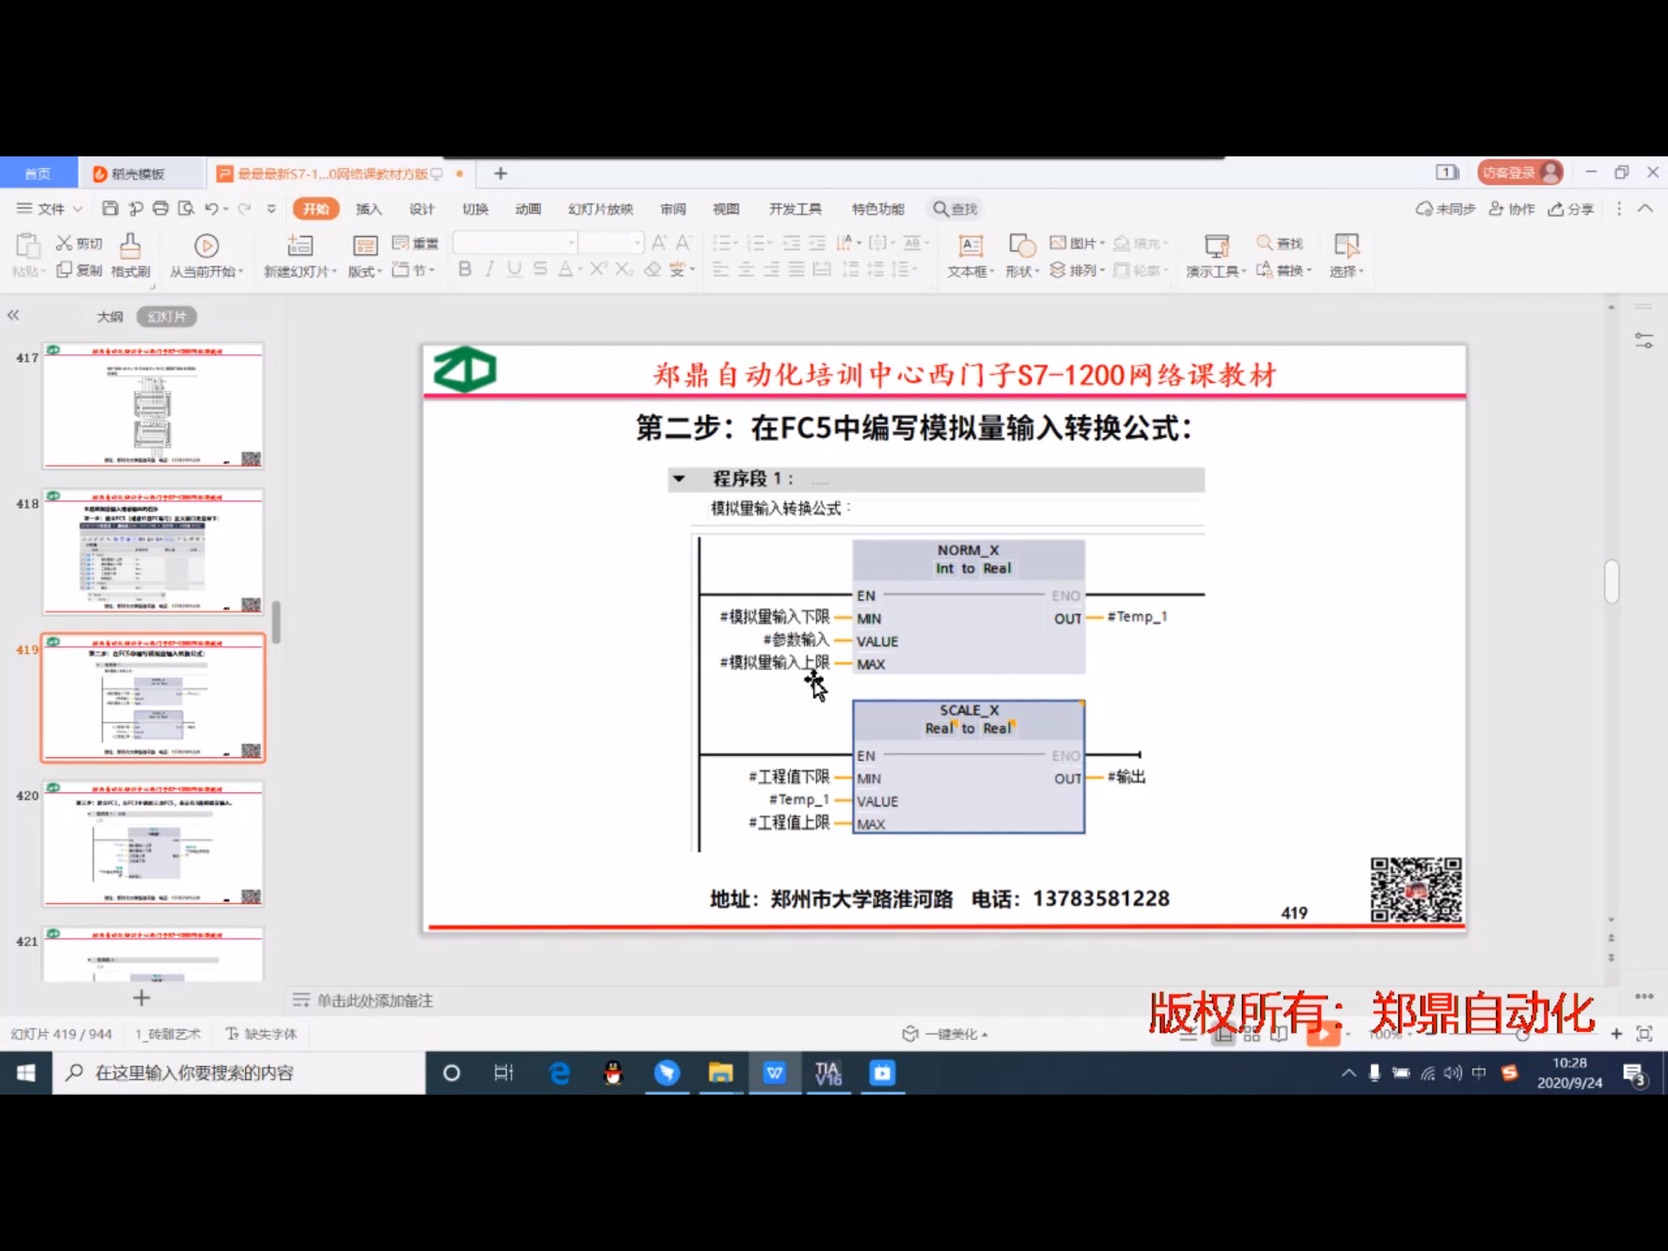
Task: Click the ribbon Find (查找) magnifier button
Action: click(x=1280, y=243)
